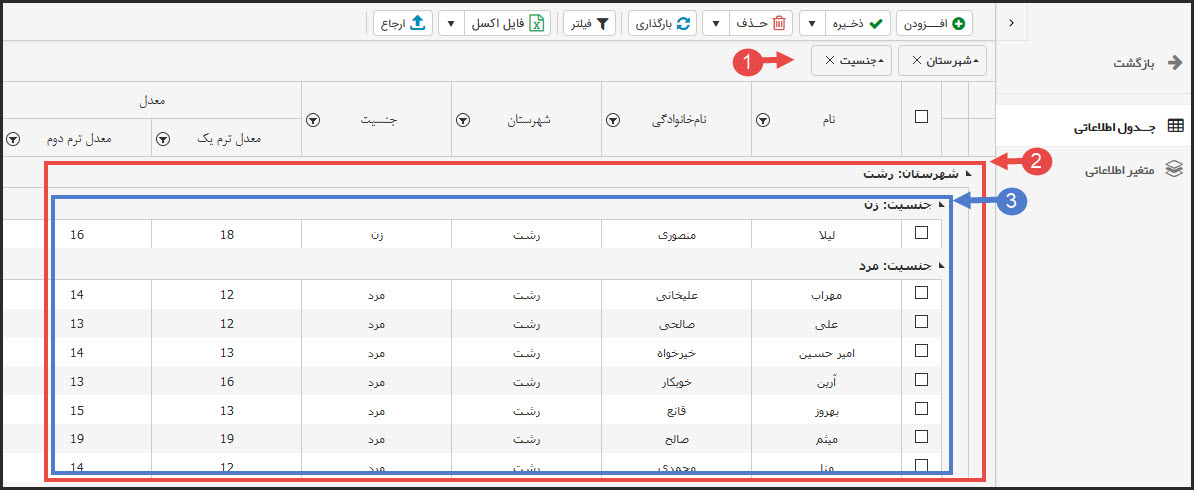
Task: Check the row checkbox for لیلا
Action: 921,232
